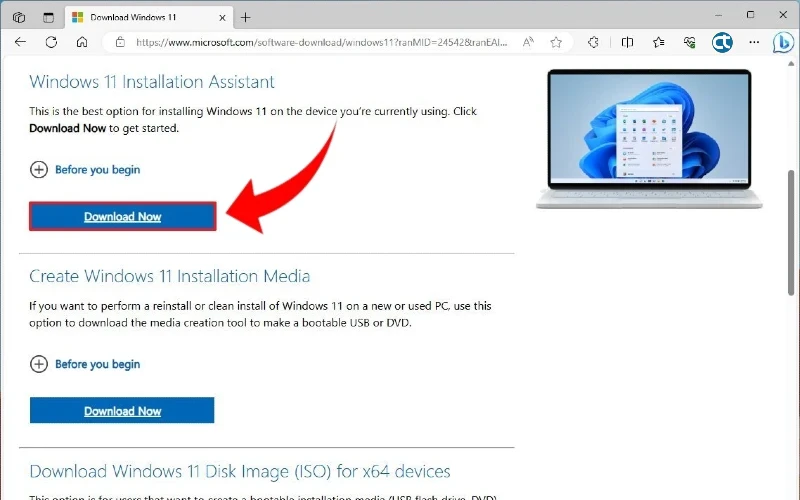Open the Extensions puzzle icon
This screenshot has width=800, height=500.
pyautogui.click(x=593, y=42)
